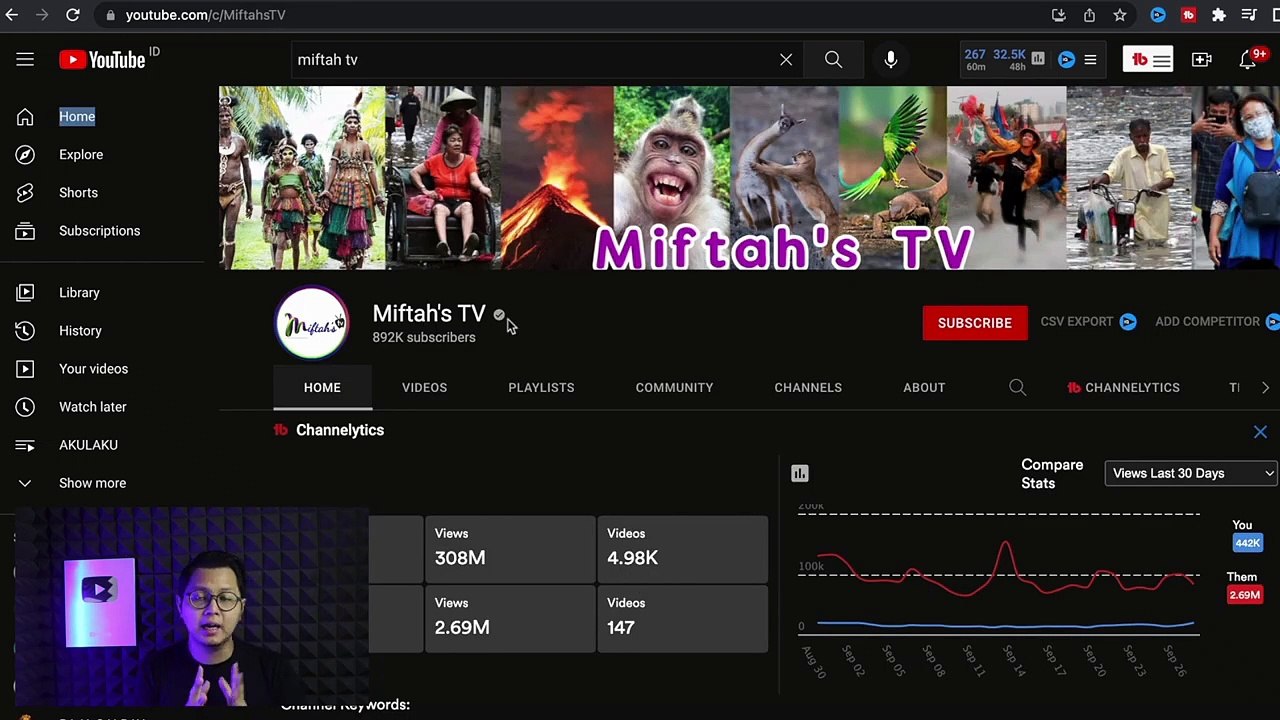This screenshot has height=720, width=1280.
Task: Click the magnifier search button
Action: 833,60
